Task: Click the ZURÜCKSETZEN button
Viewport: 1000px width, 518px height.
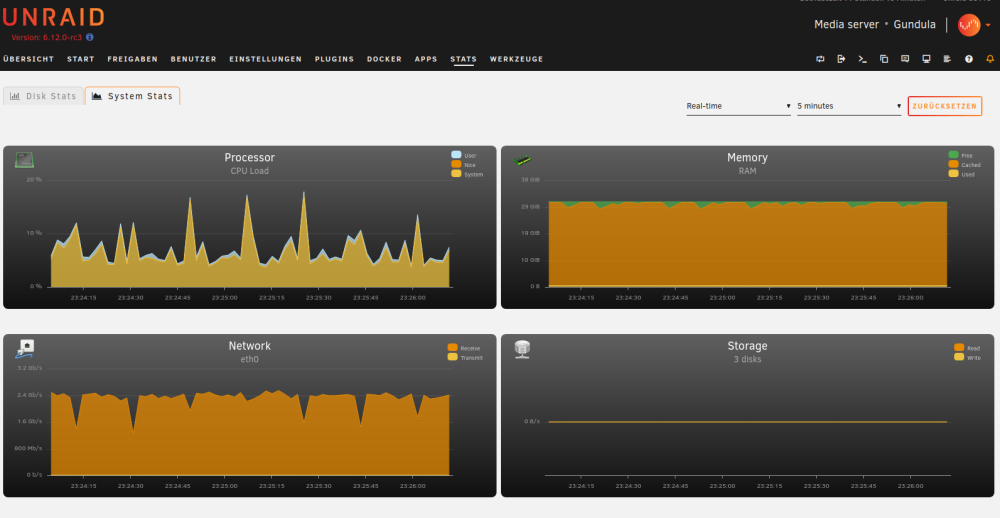Action: click(x=945, y=107)
